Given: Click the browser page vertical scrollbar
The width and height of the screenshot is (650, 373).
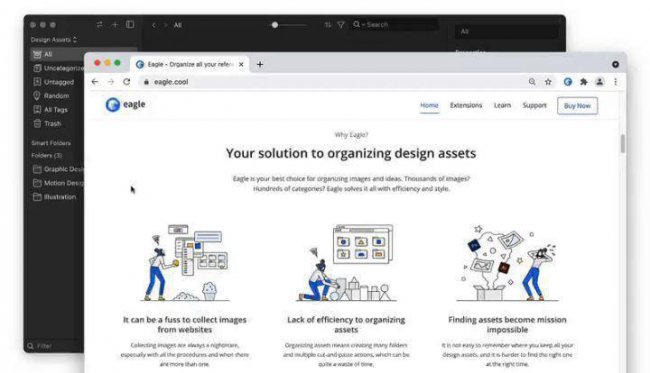Looking at the screenshot, I should (623, 143).
